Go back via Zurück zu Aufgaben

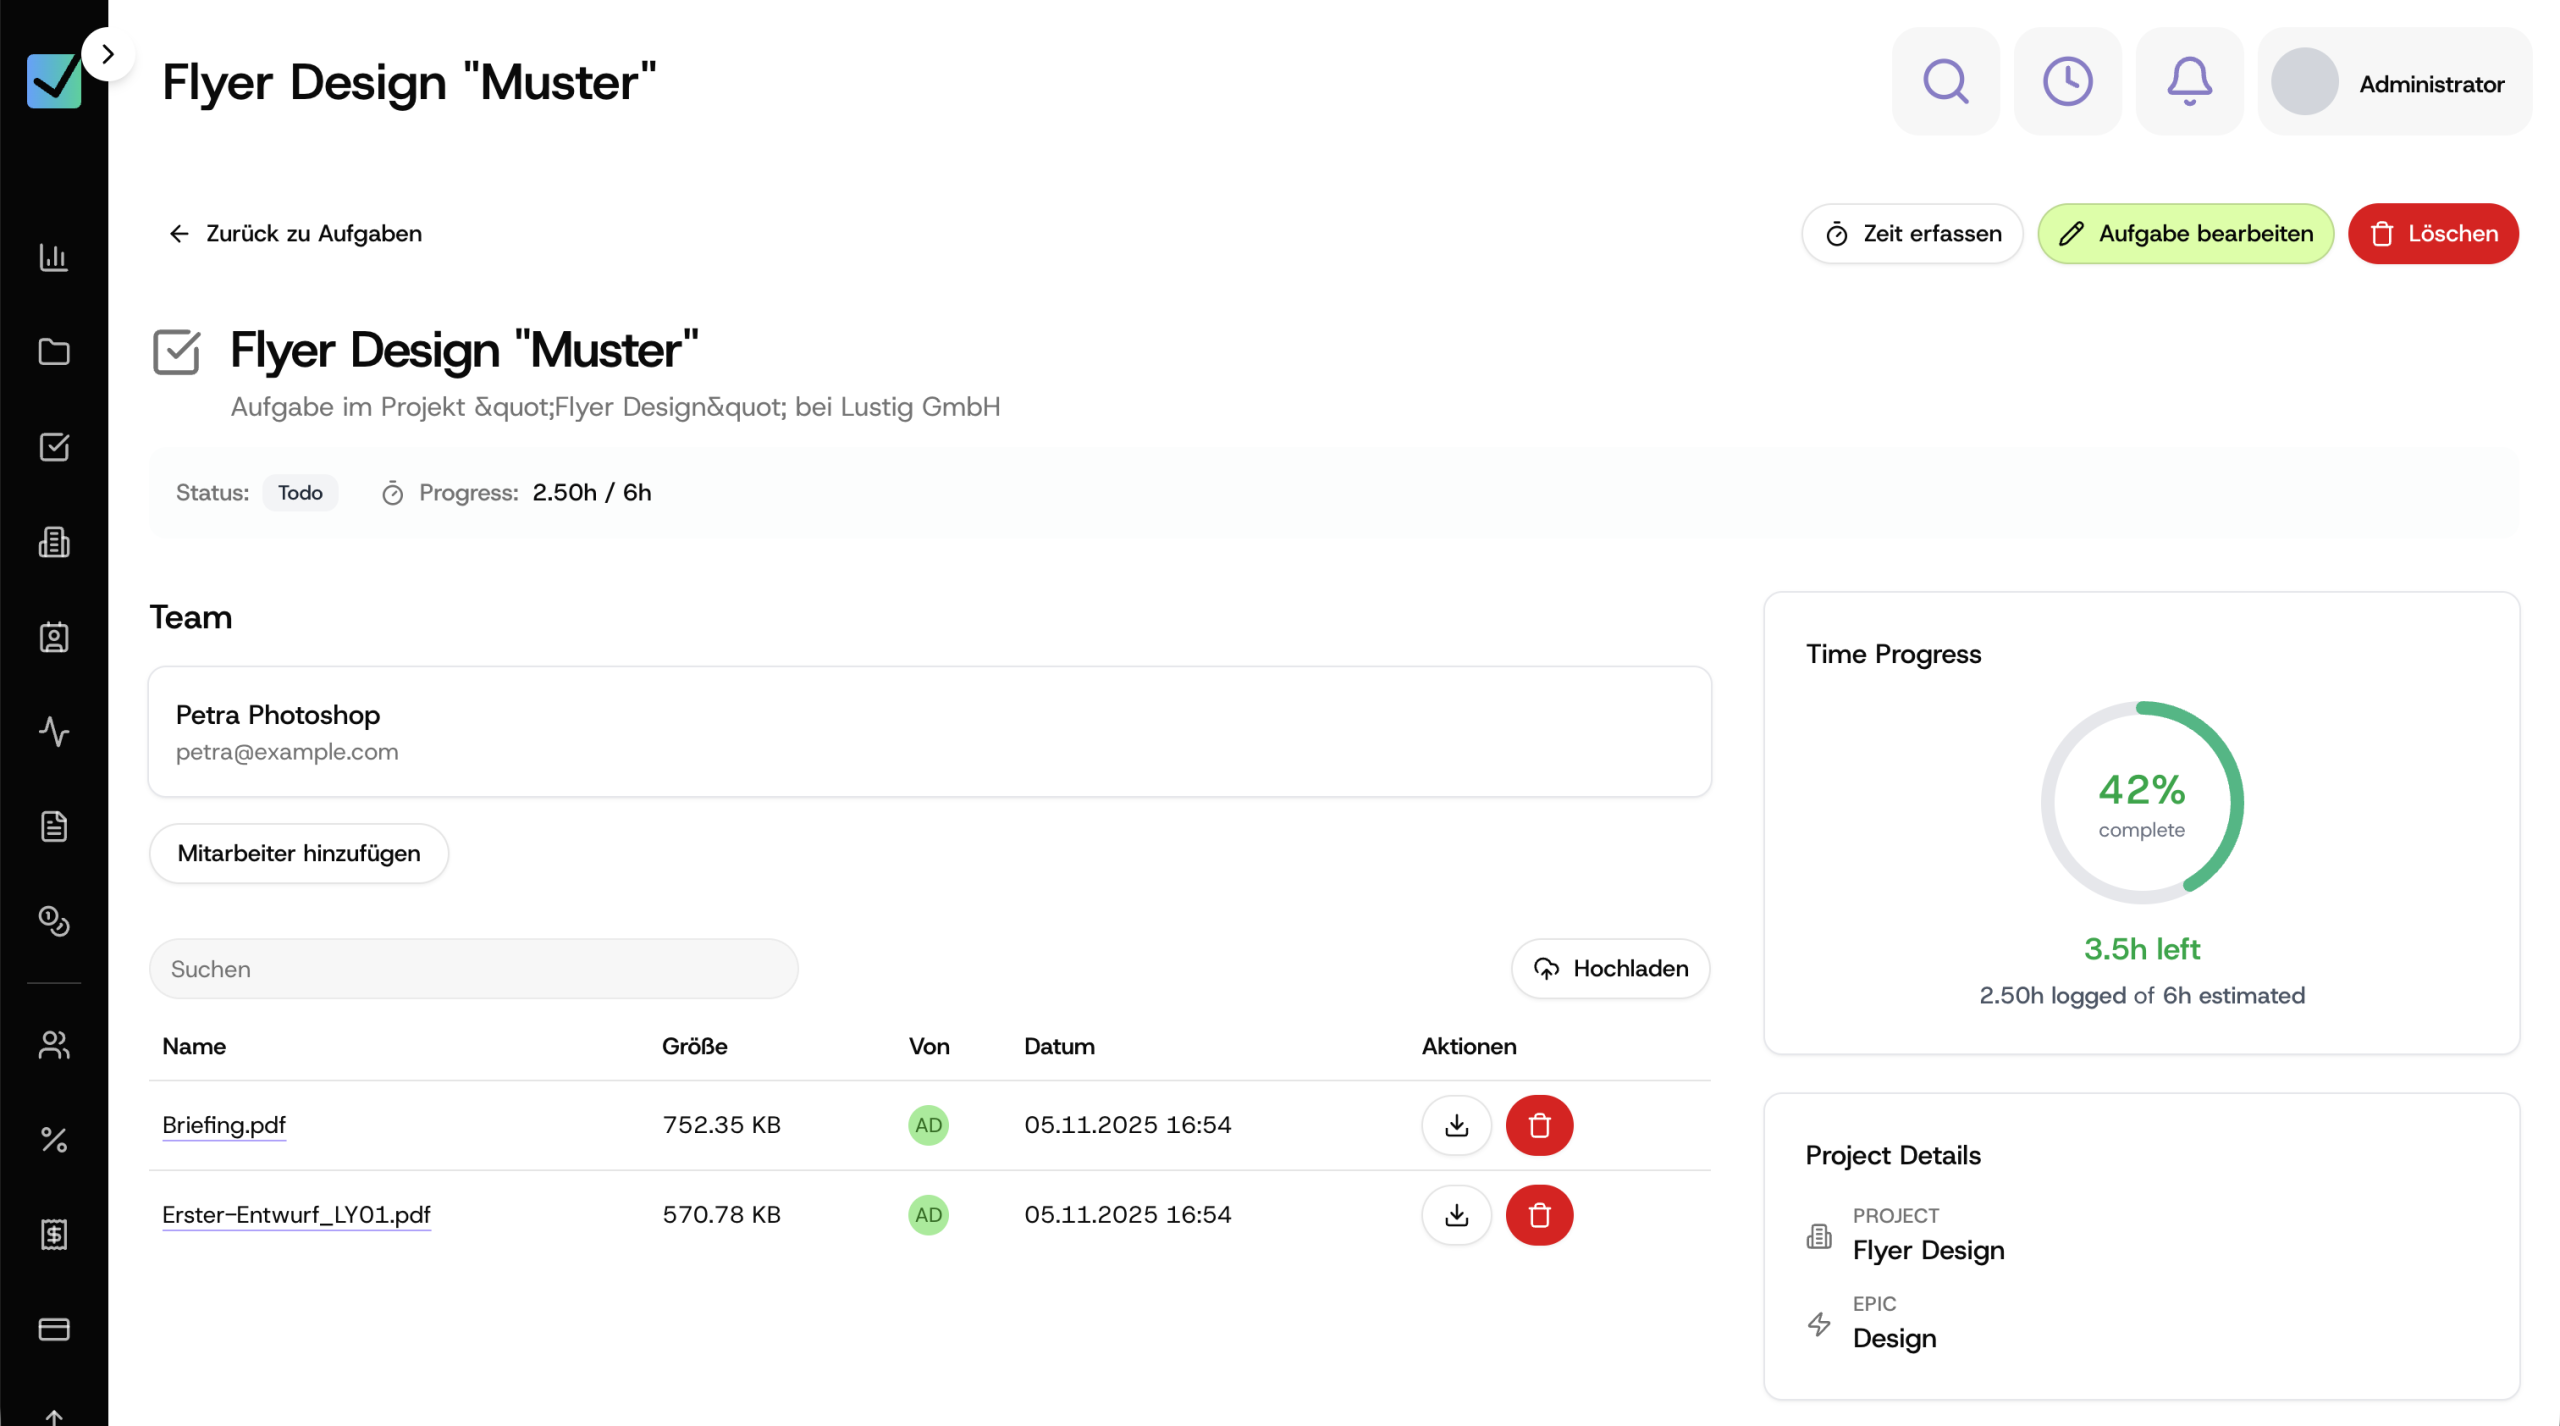[x=295, y=234]
